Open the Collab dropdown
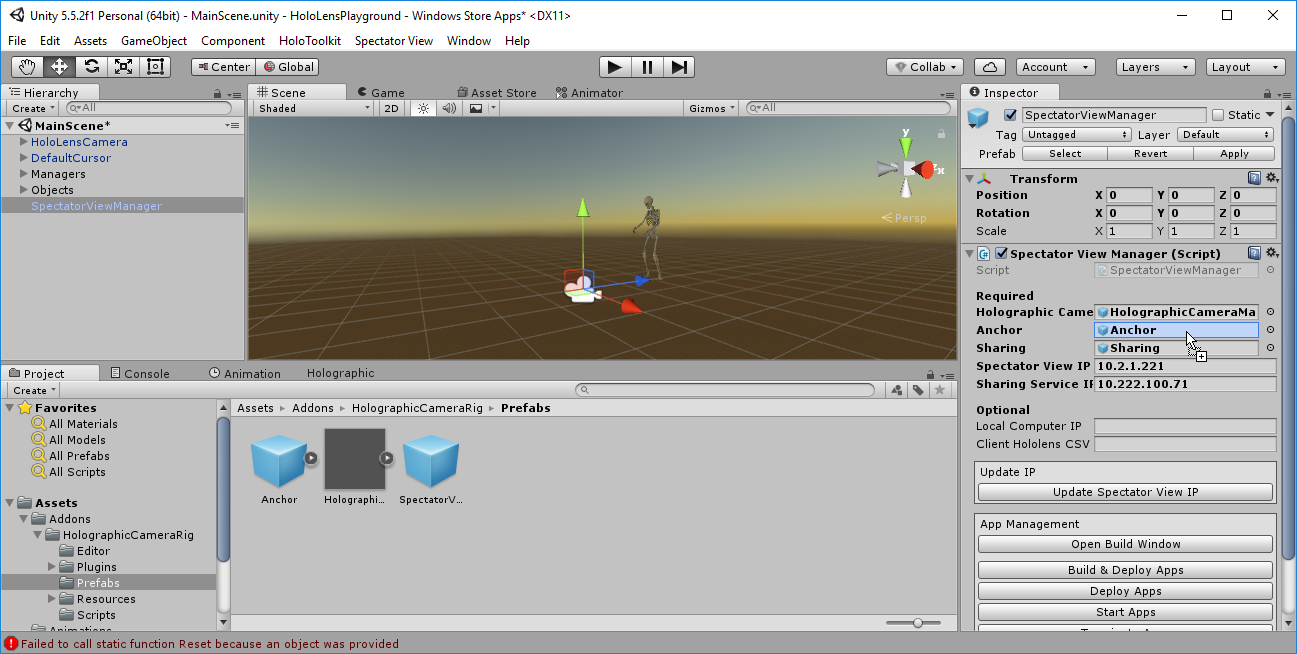Image resolution: width=1297 pixels, height=654 pixels. pyautogui.click(x=925, y=67)
